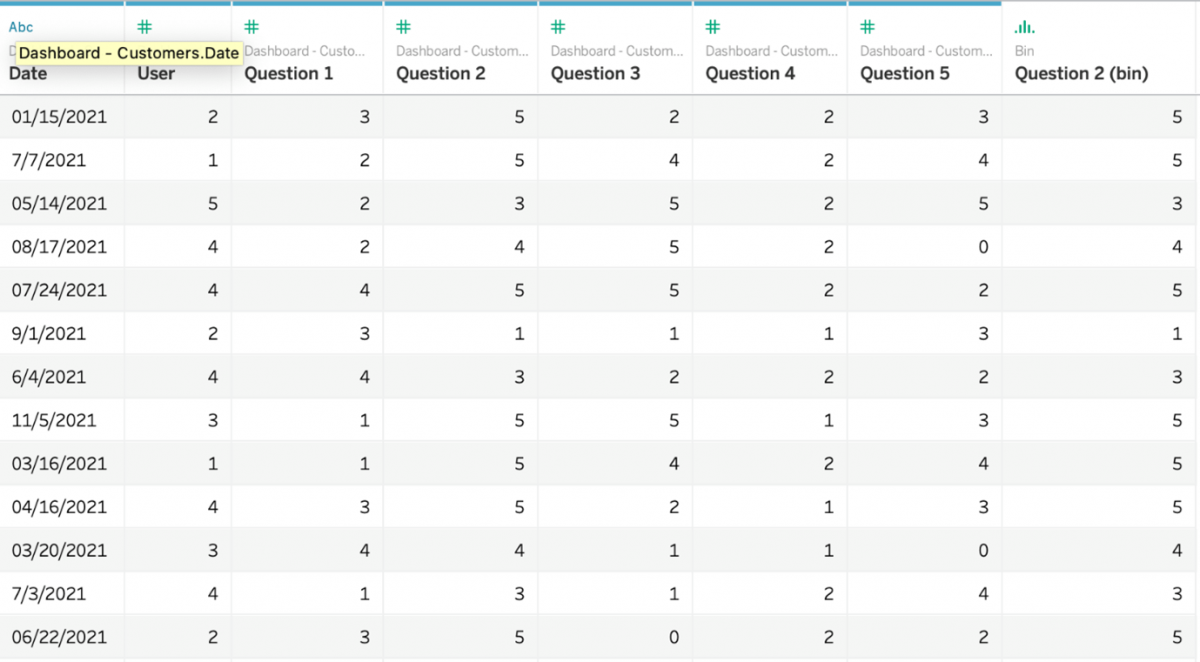The width and height of the screenshot is (1200, 662).
Task: Select the Question 1 column header
Action: pos(288,73)
